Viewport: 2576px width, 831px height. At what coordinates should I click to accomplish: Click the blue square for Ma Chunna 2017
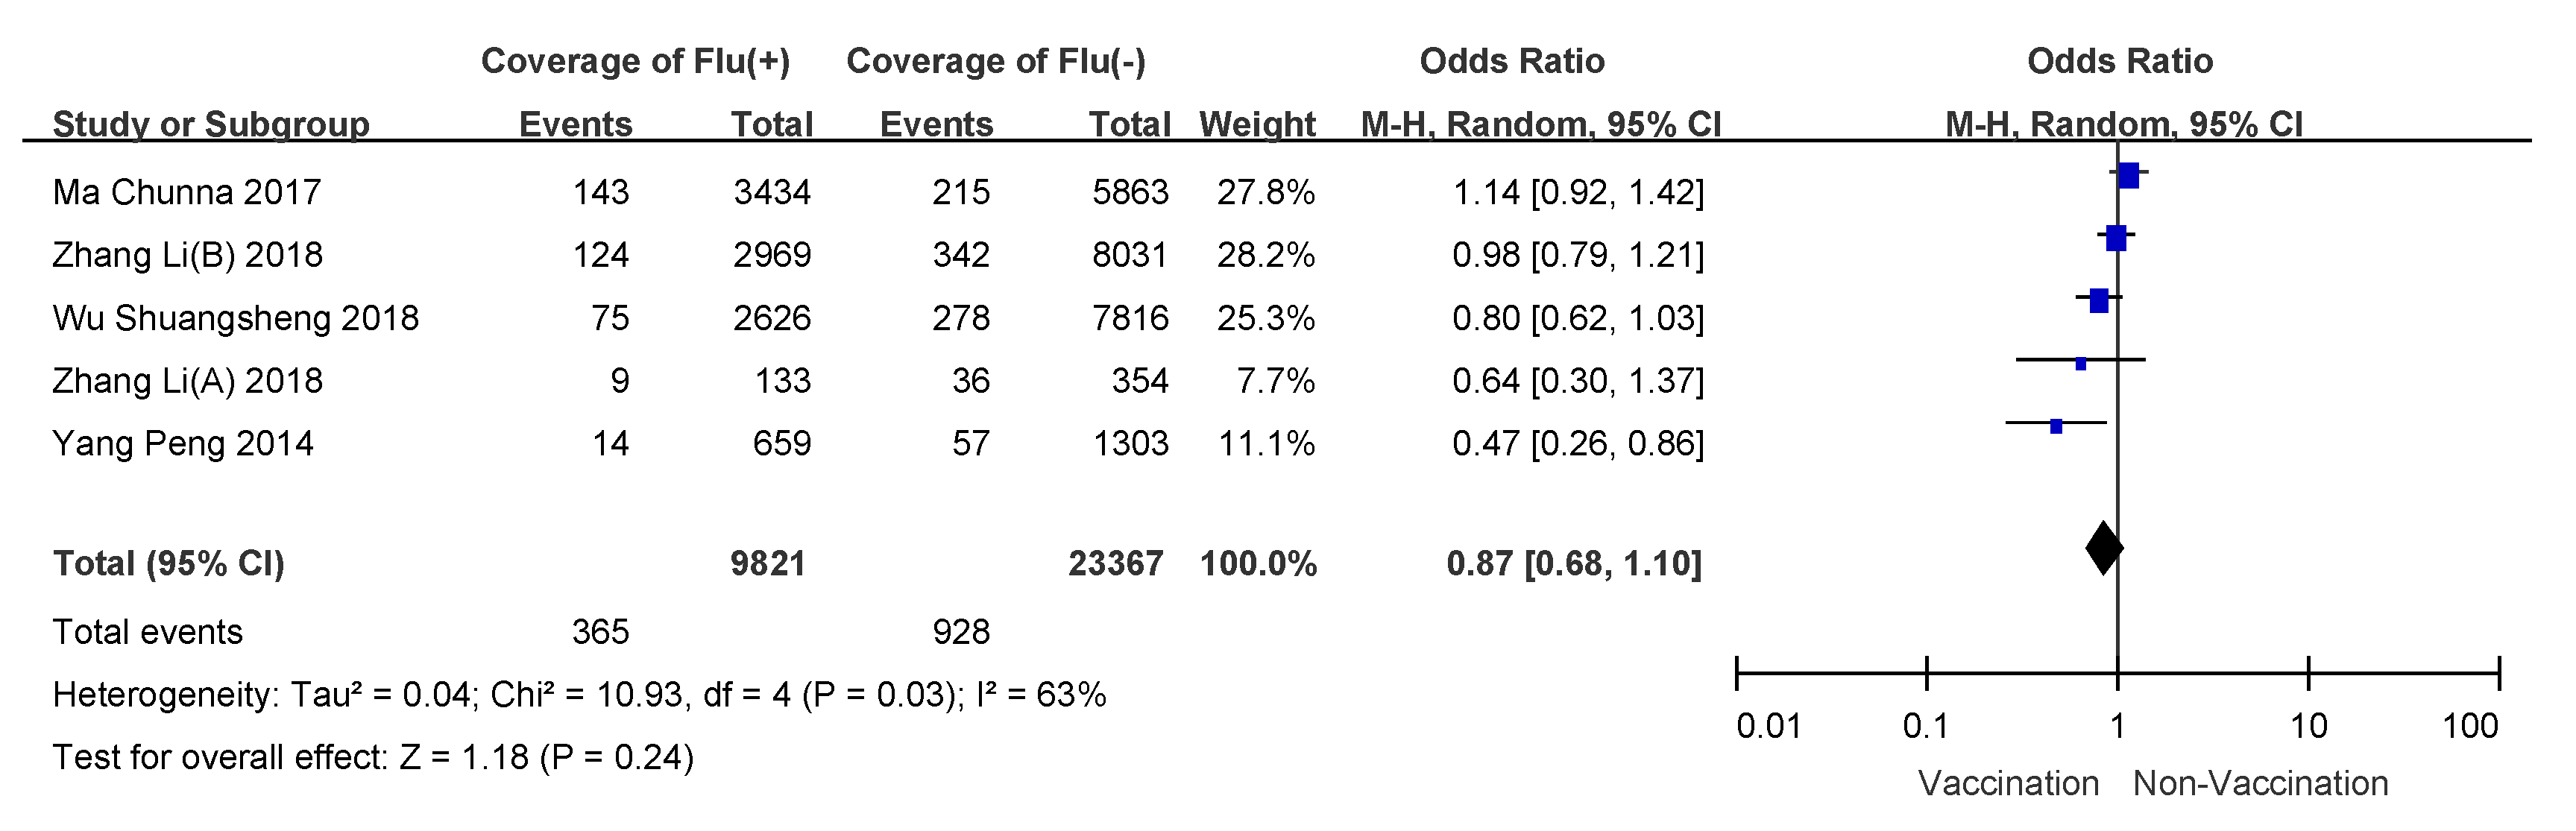coord(2128,176)
